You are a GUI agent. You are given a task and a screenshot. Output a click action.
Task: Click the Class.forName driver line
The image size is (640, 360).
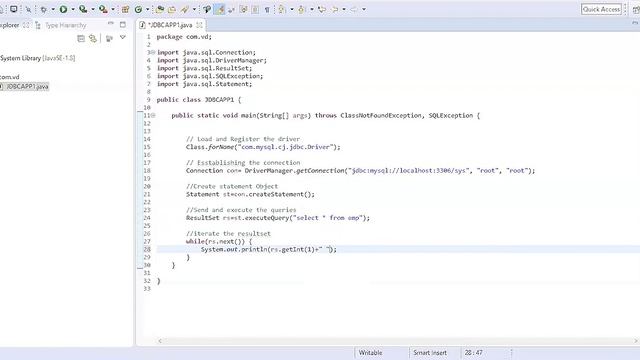[263, 147]
